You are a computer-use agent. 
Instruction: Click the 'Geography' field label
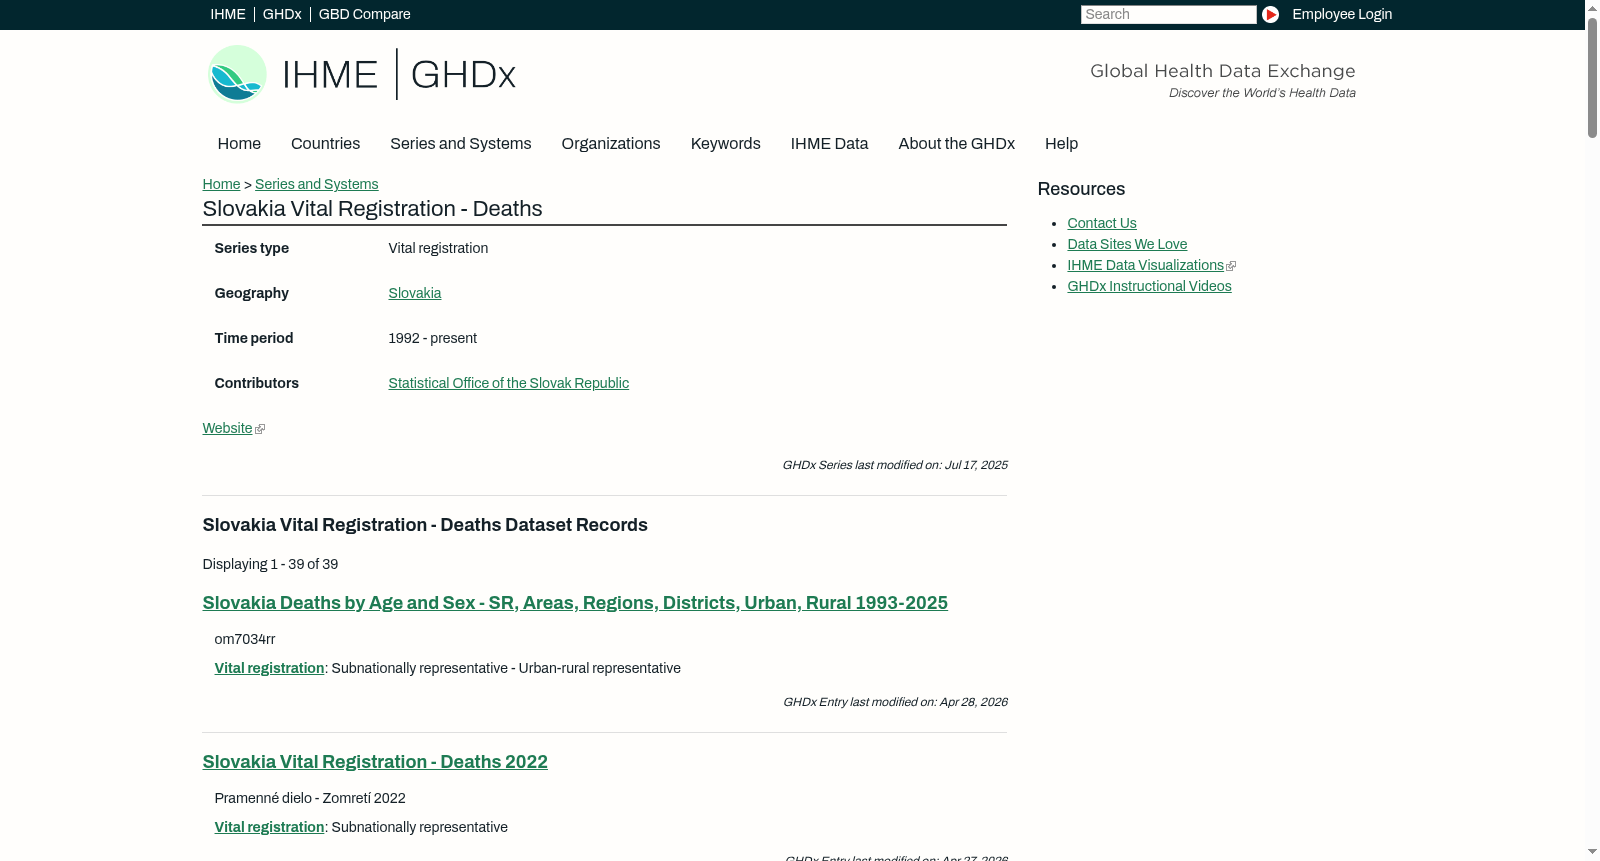(251, 293)
